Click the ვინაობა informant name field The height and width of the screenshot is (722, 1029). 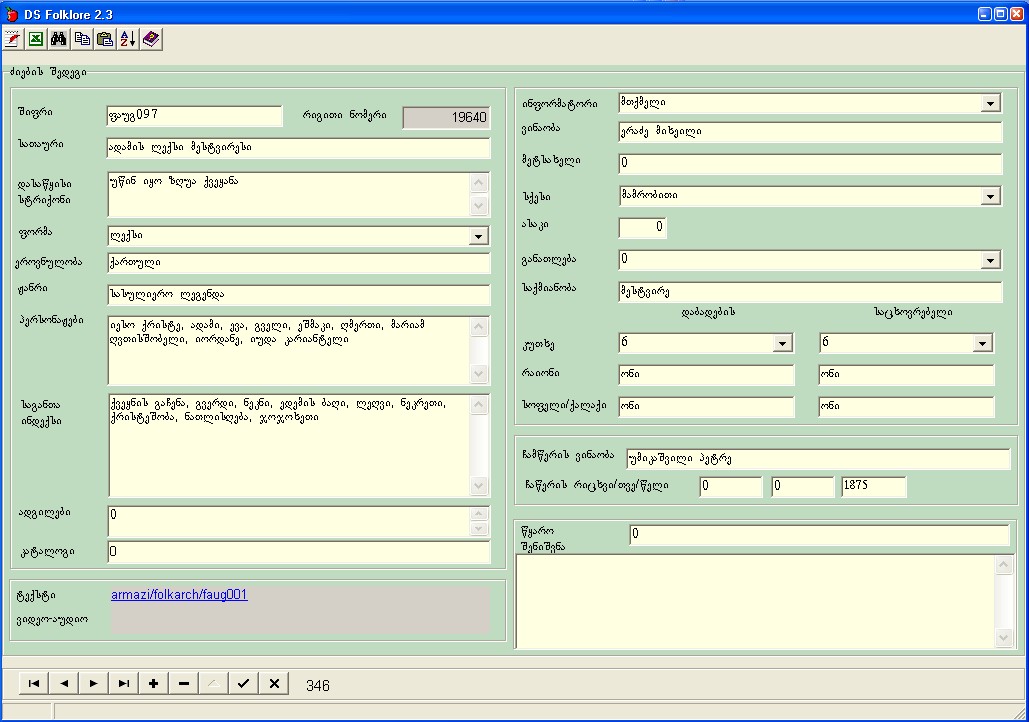(810, 132)
